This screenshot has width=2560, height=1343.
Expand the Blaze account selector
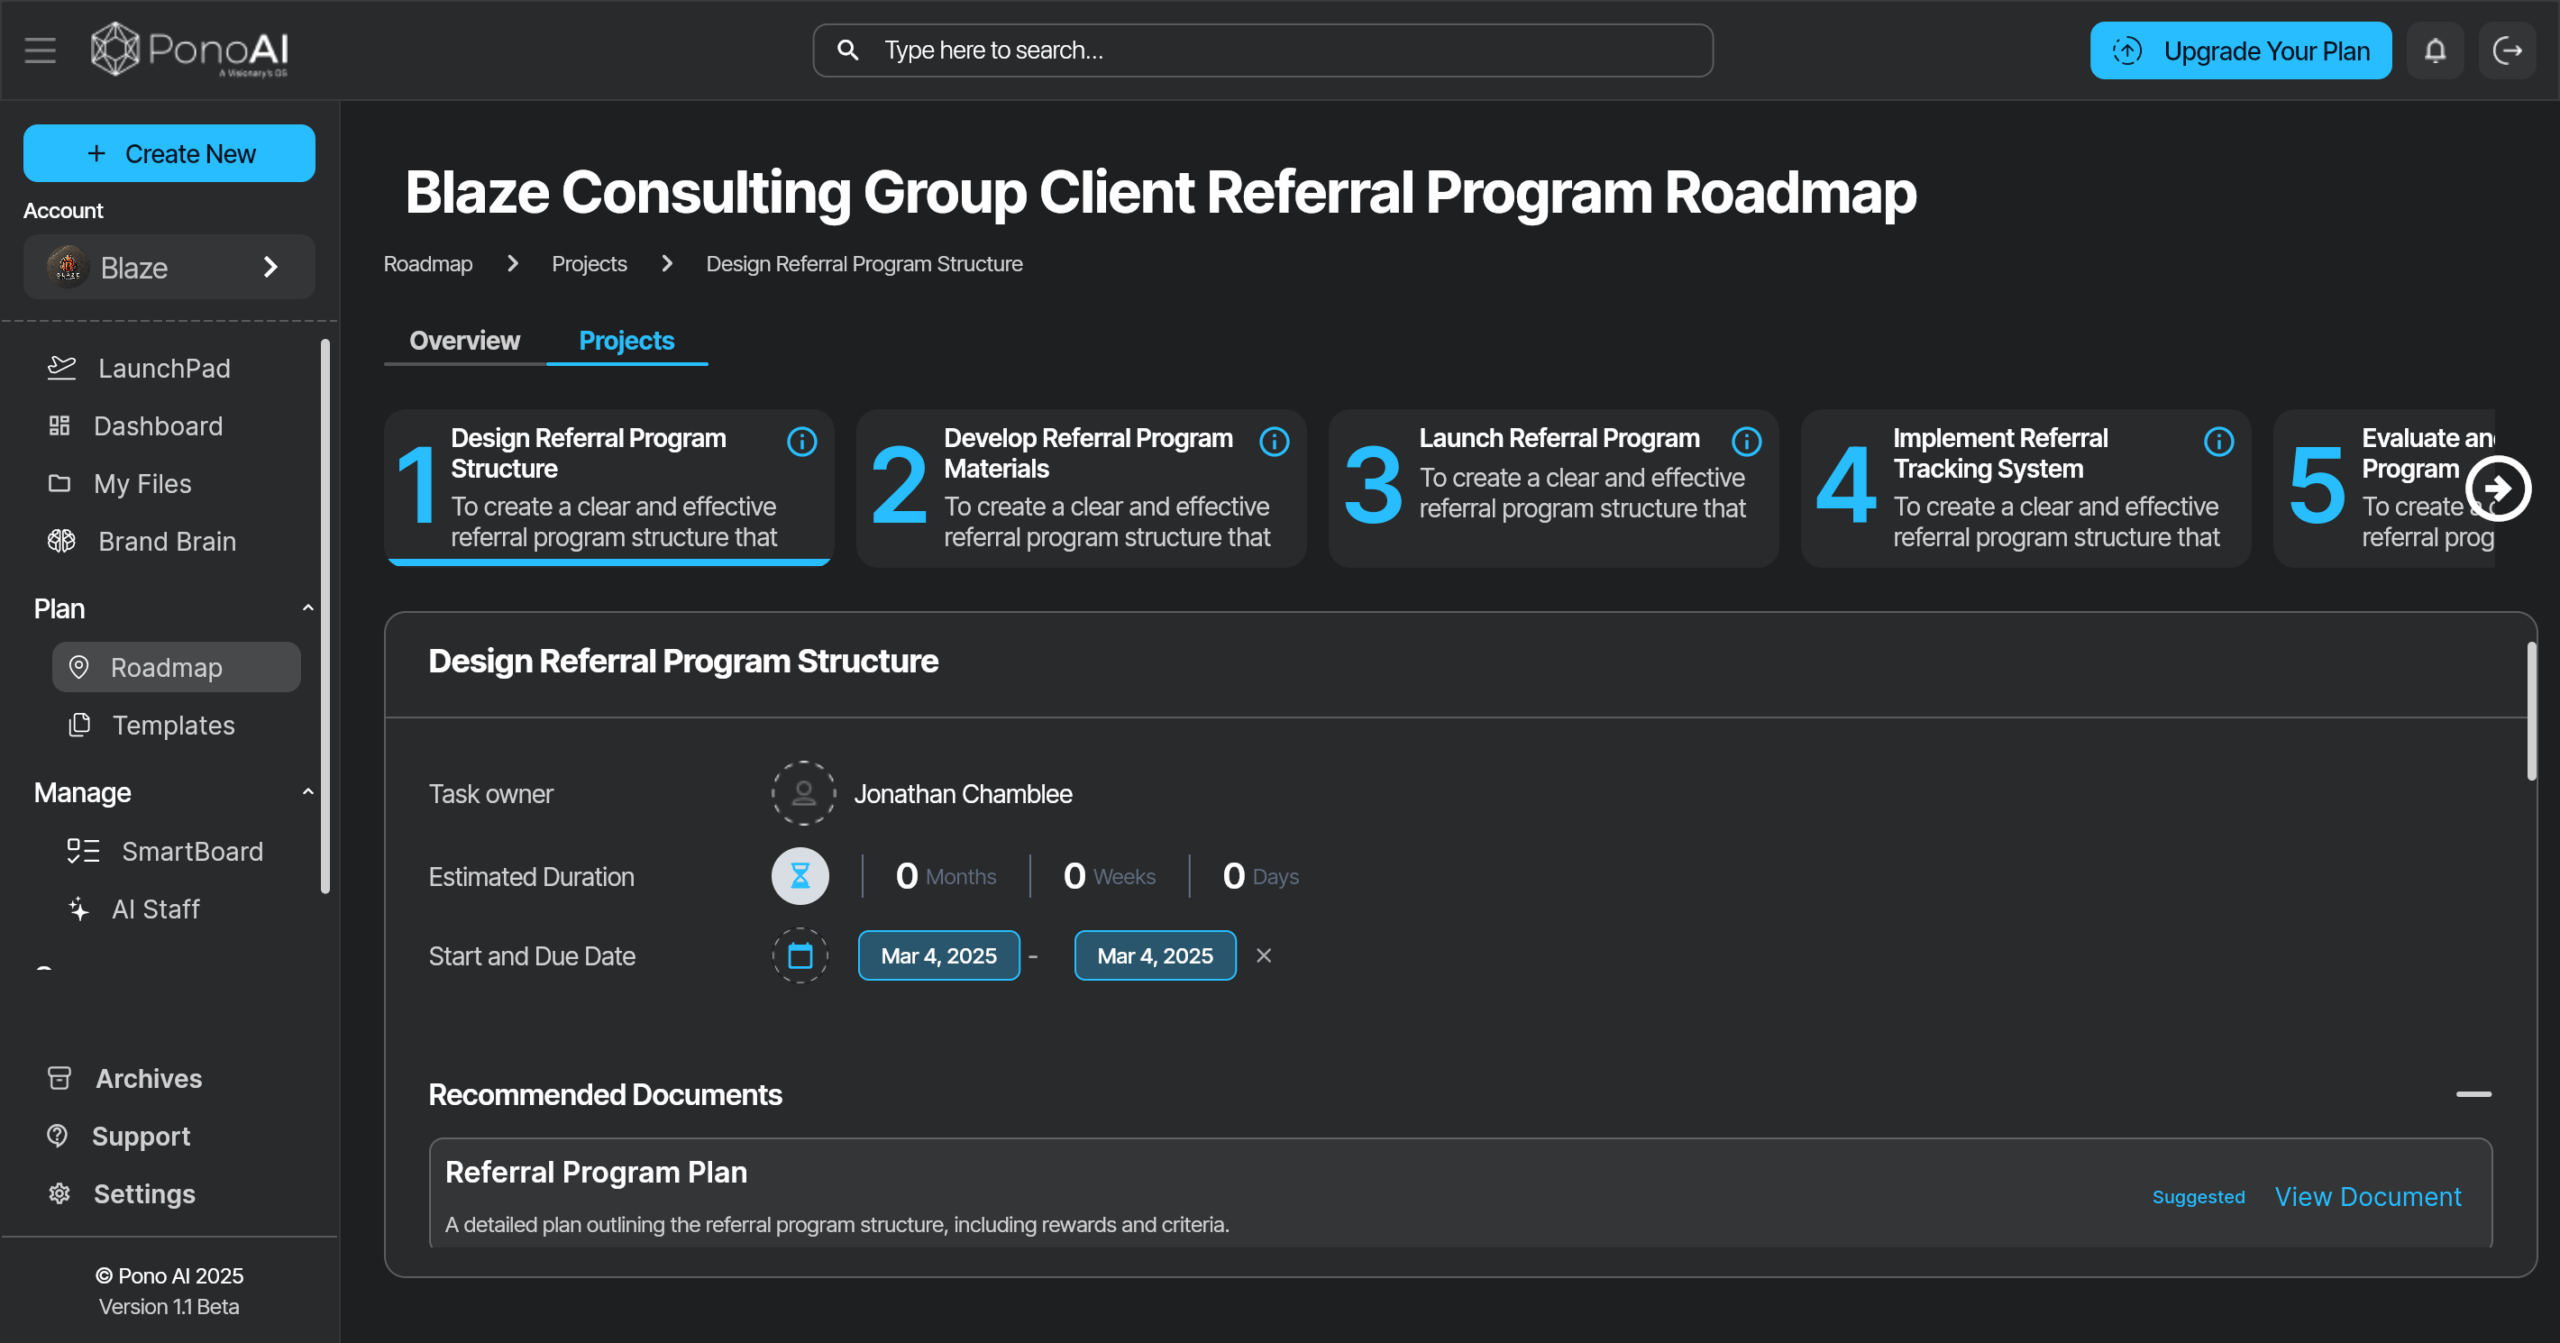pyautogui.click(x=169, y=267)
